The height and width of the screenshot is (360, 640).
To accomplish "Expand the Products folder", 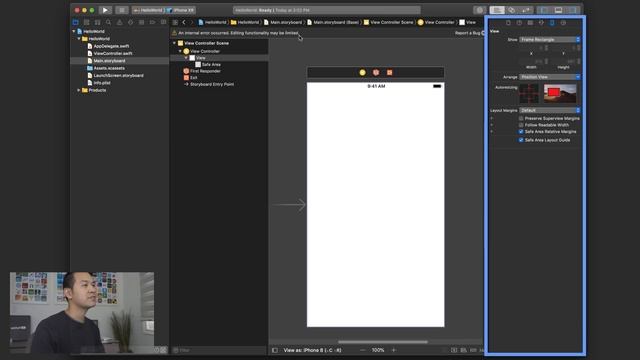I will (x=79, y=90).
